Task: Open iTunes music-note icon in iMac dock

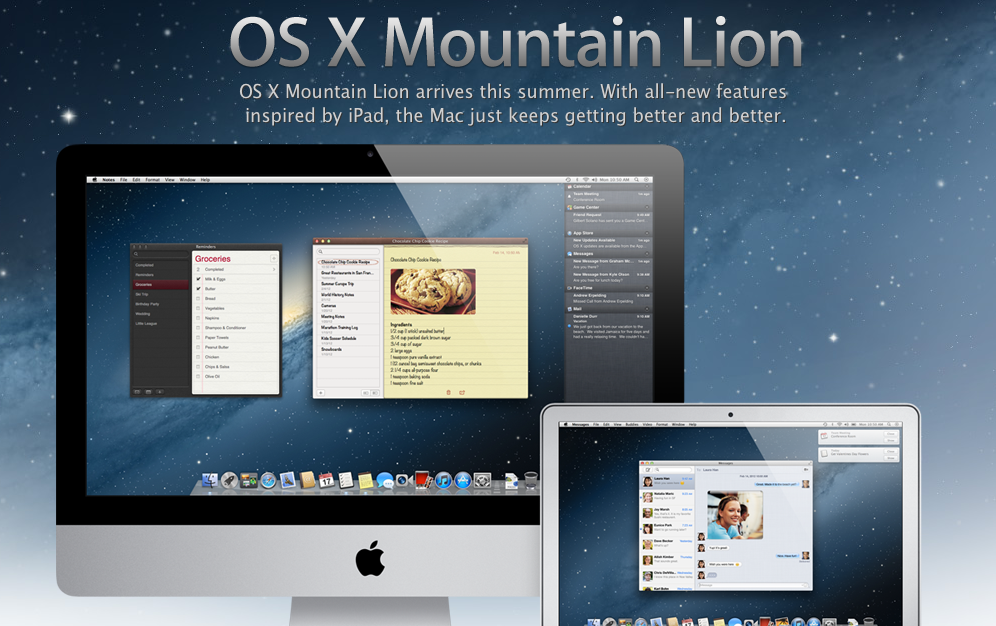Action: (x=443, y=481)
